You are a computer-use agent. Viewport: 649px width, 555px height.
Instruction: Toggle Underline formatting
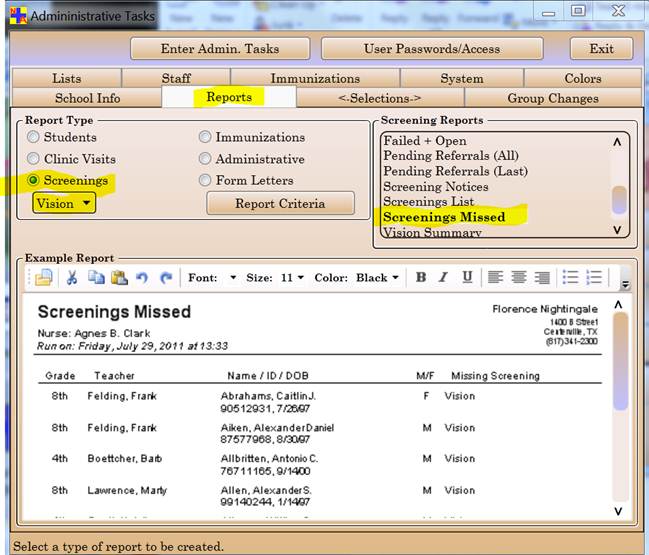coord(467,277)
